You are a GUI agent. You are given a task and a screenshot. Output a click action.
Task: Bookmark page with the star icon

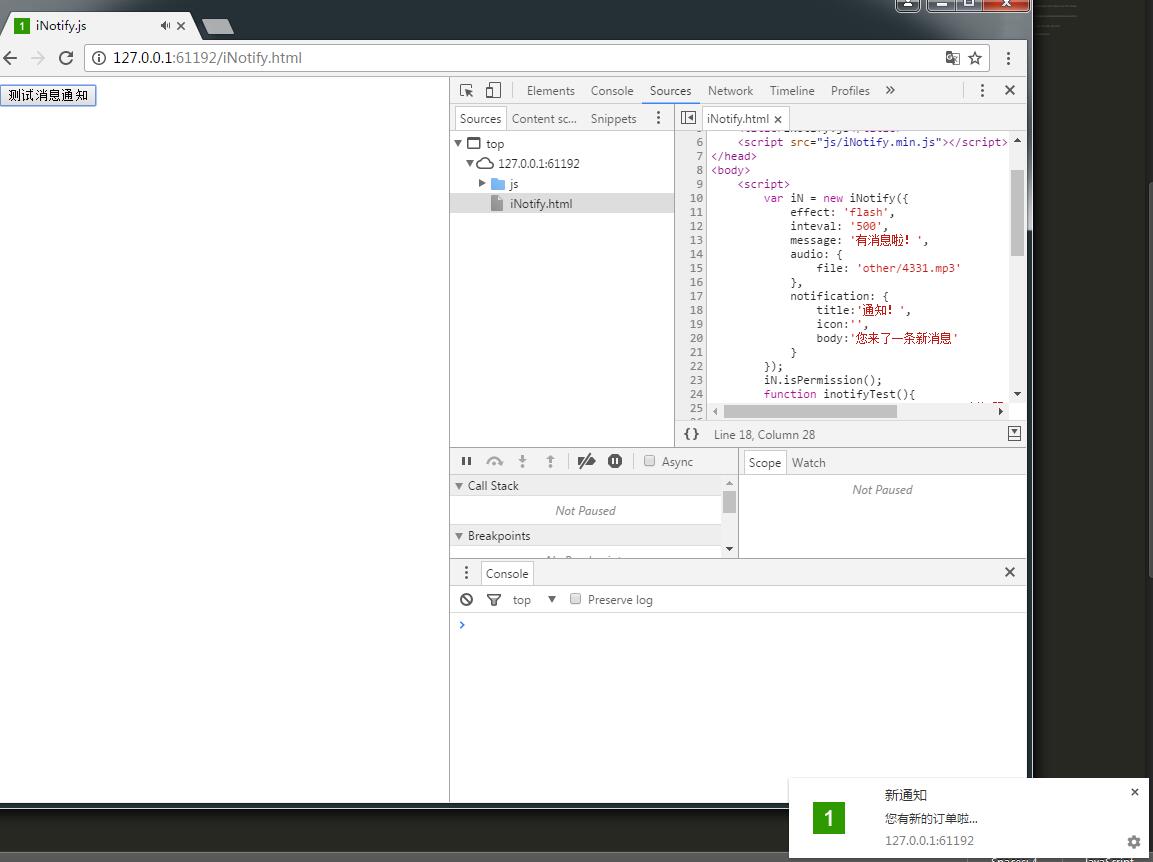(x=975, y=58)
